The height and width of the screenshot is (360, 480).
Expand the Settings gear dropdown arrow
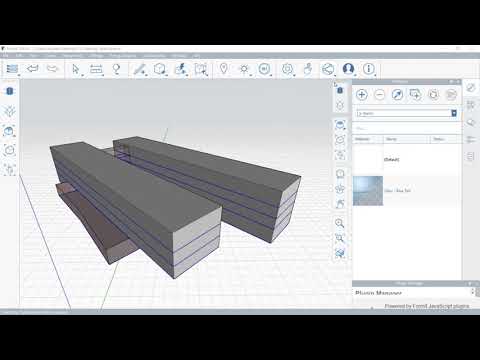point(294,75)
